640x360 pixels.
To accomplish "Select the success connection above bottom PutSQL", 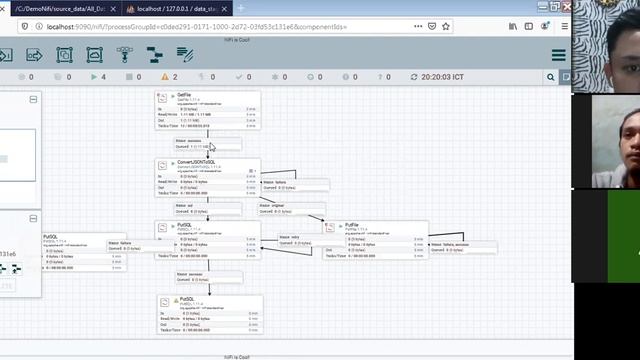I will click(x=209, y=277).
